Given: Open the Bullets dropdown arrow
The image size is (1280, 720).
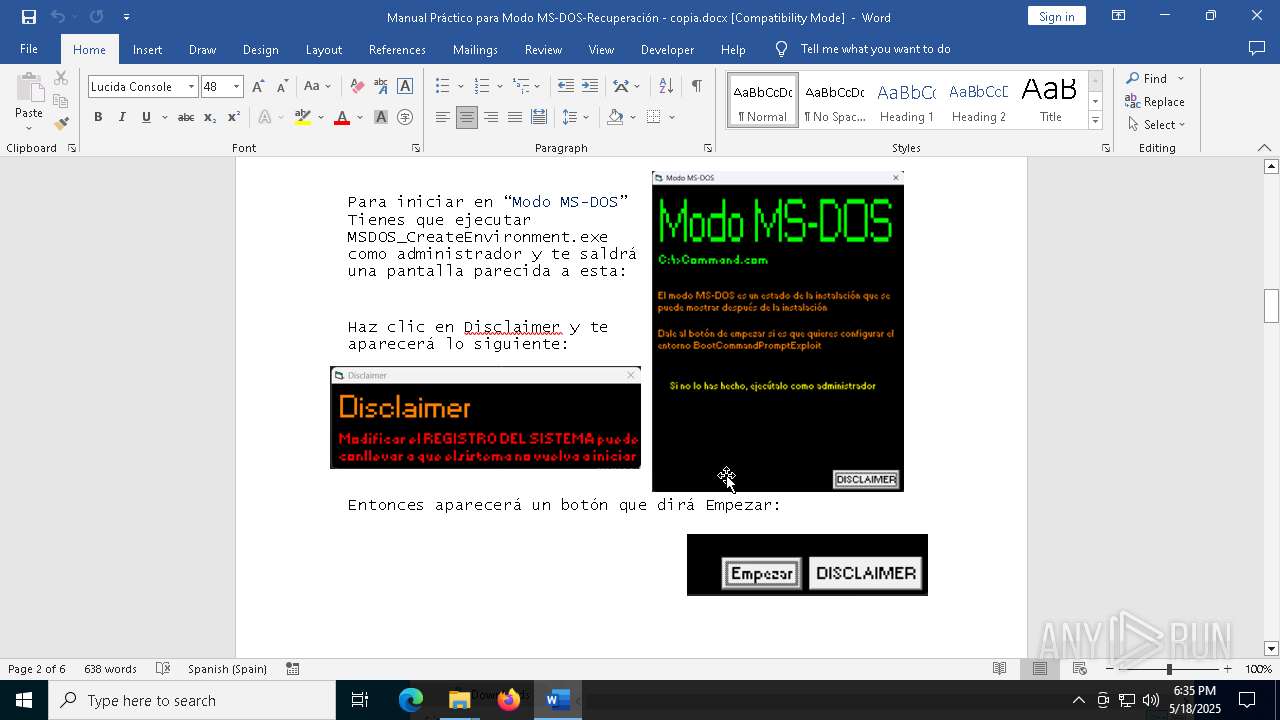Looking at the screenshot, I should pyautogui.click(x=461, y=87).
